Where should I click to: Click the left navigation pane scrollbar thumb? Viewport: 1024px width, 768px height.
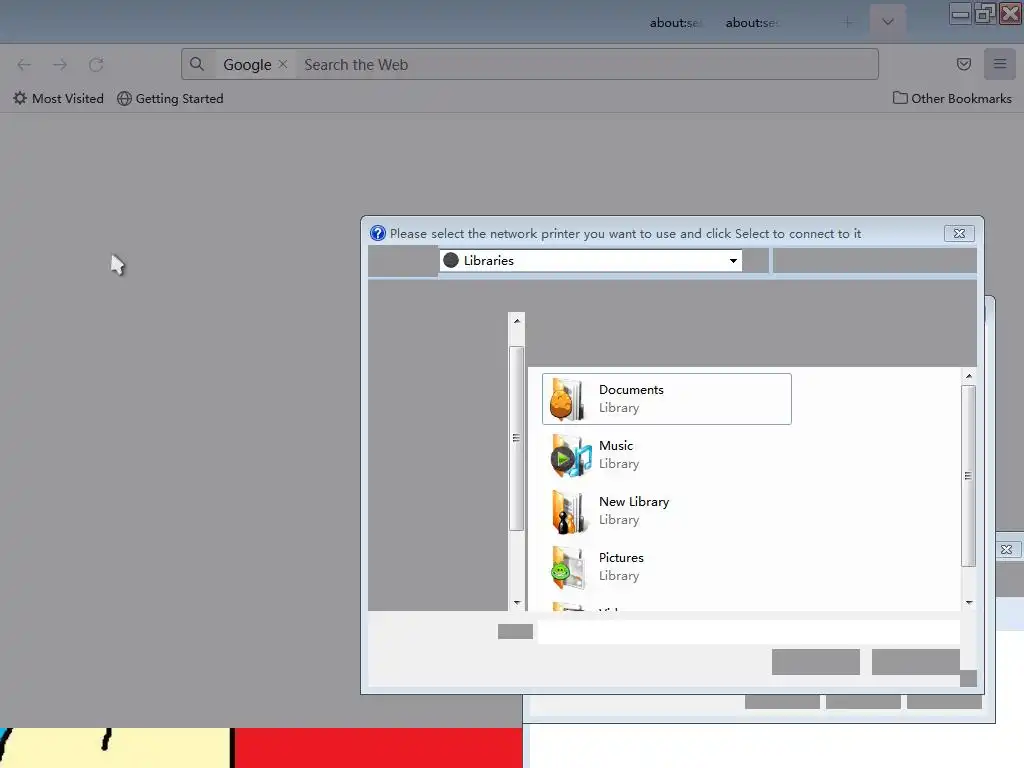517,438
